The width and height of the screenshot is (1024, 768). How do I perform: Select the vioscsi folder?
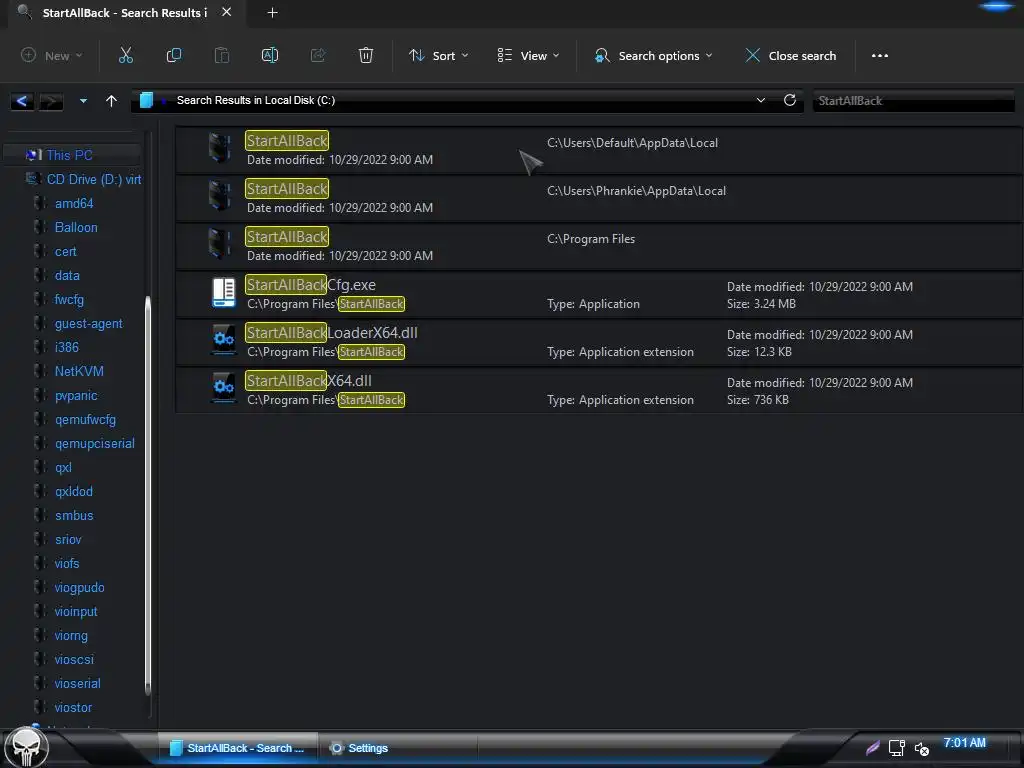point(74,660)
